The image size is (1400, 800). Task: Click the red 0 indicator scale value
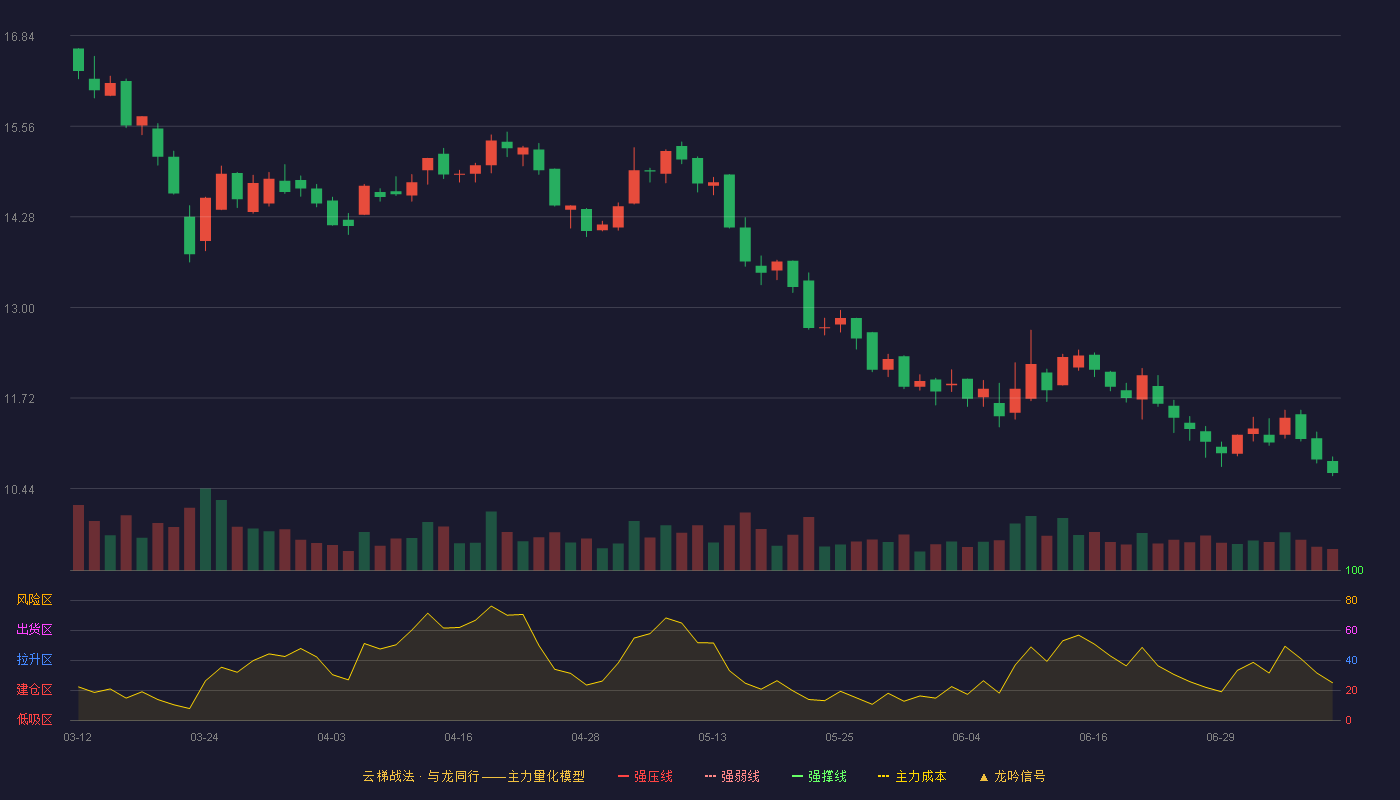tap(1348, 721)
